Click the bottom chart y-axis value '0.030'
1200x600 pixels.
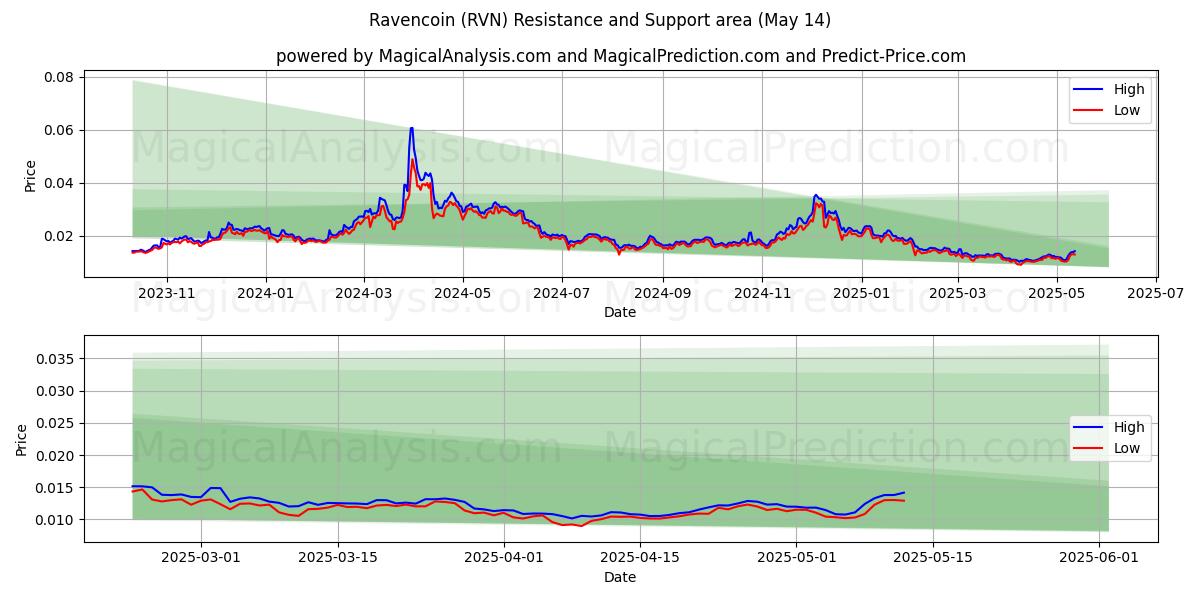[56, 392]
